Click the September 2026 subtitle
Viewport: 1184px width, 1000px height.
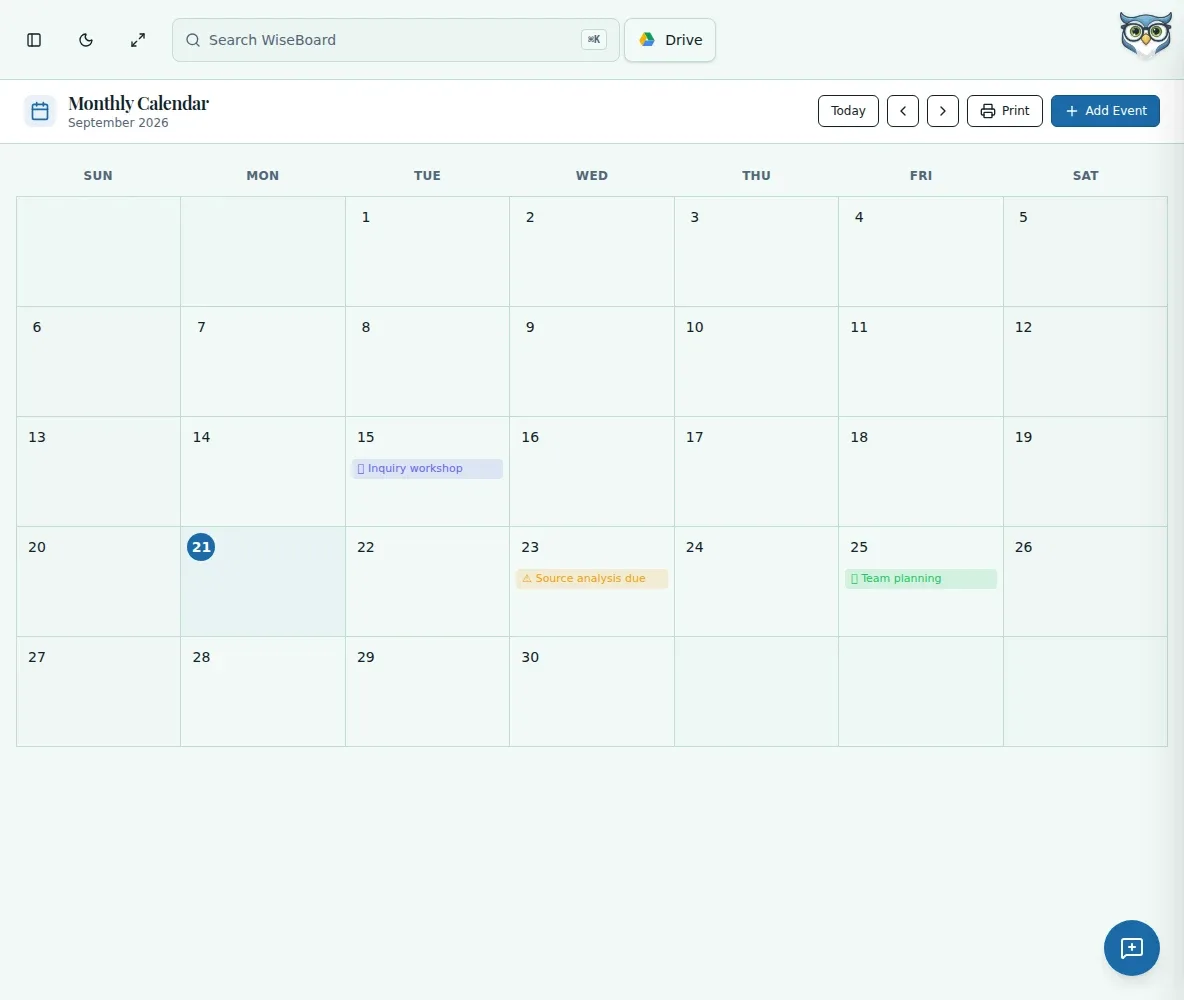tap(118, 122)
